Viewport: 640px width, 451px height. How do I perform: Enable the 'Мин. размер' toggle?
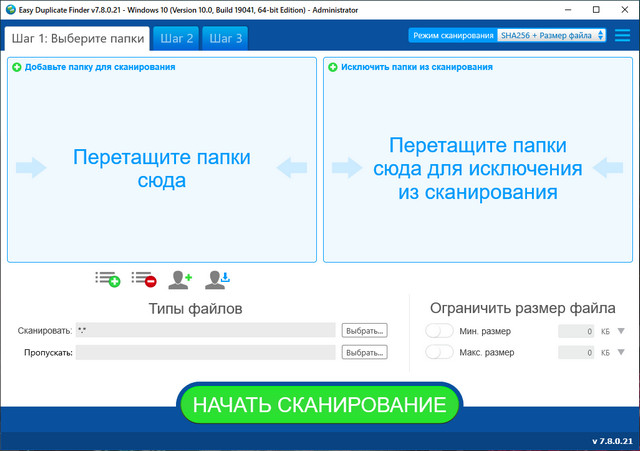point(440,331)
